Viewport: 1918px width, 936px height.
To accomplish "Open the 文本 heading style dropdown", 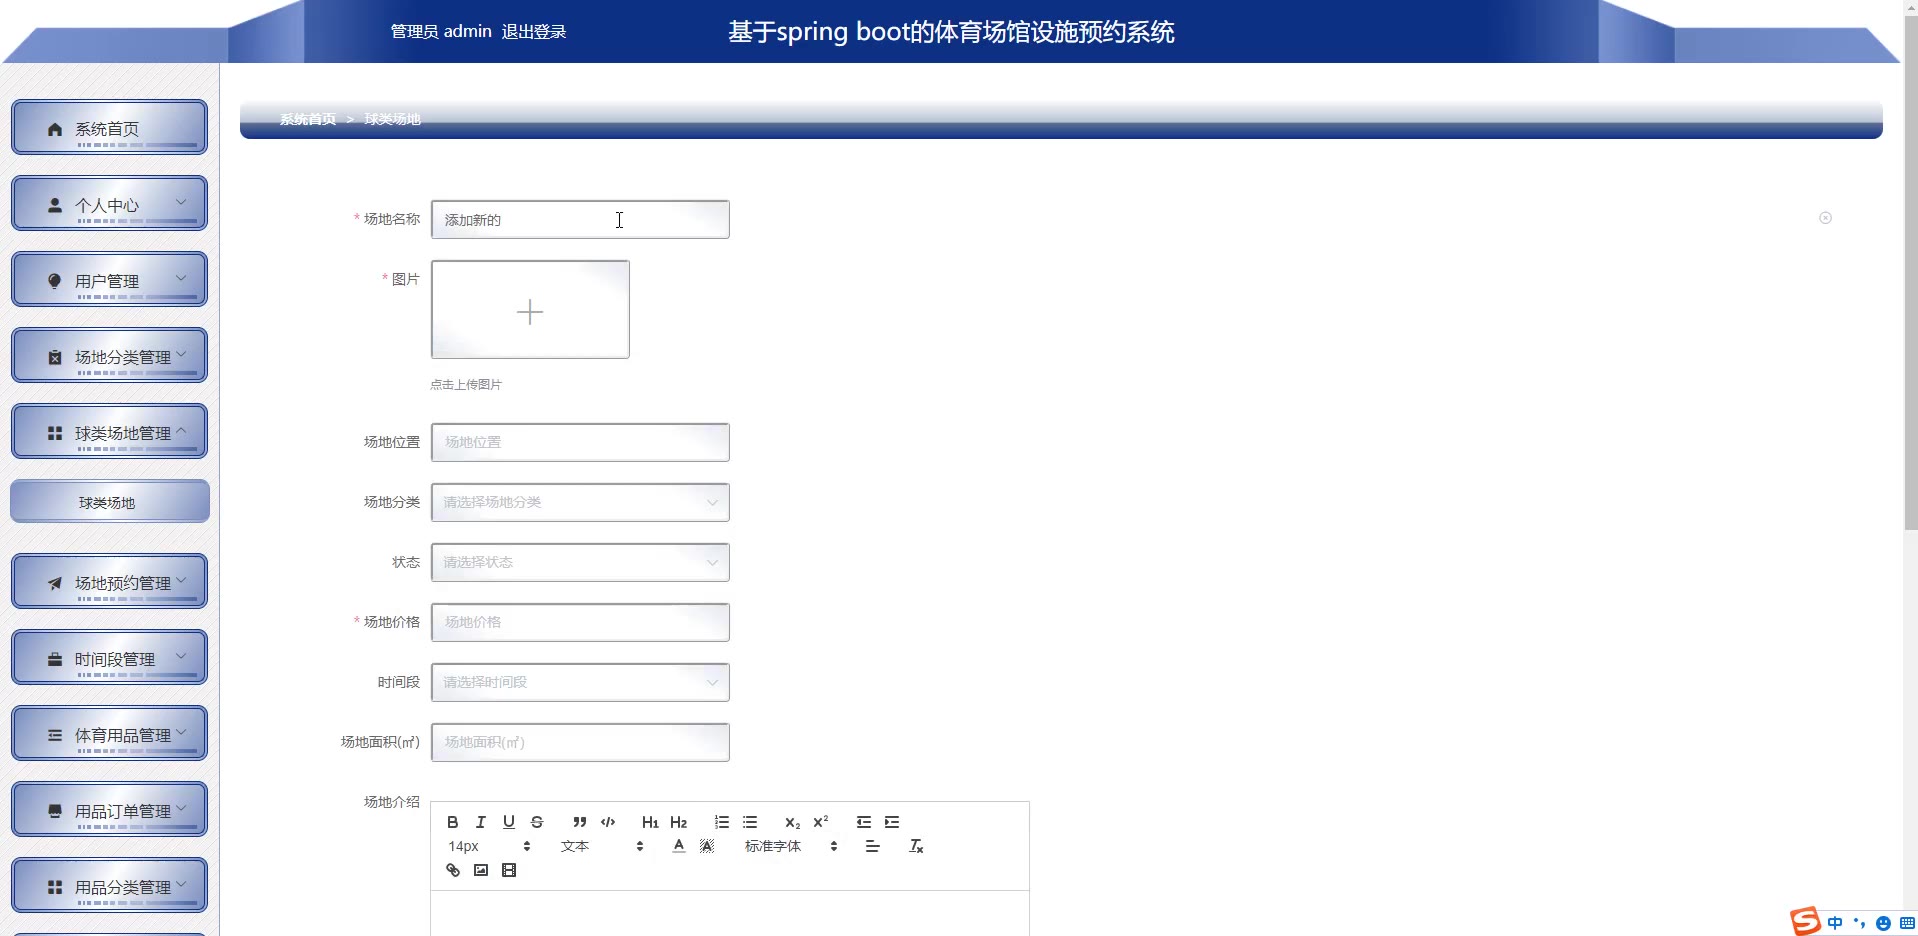I will pyautogui.click(x=602, y=846).
